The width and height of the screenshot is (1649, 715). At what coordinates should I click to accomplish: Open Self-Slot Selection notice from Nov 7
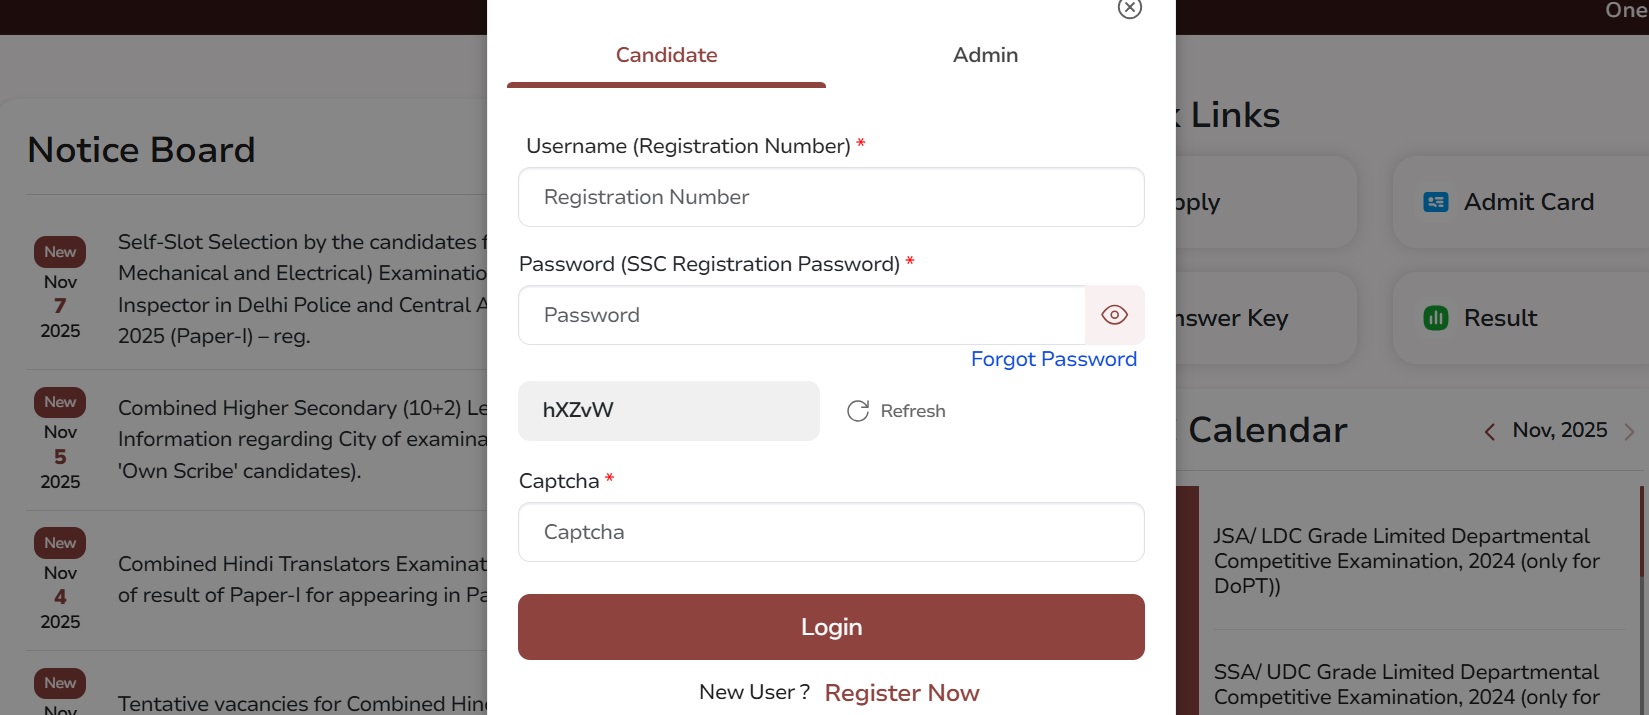click(302, 288)
